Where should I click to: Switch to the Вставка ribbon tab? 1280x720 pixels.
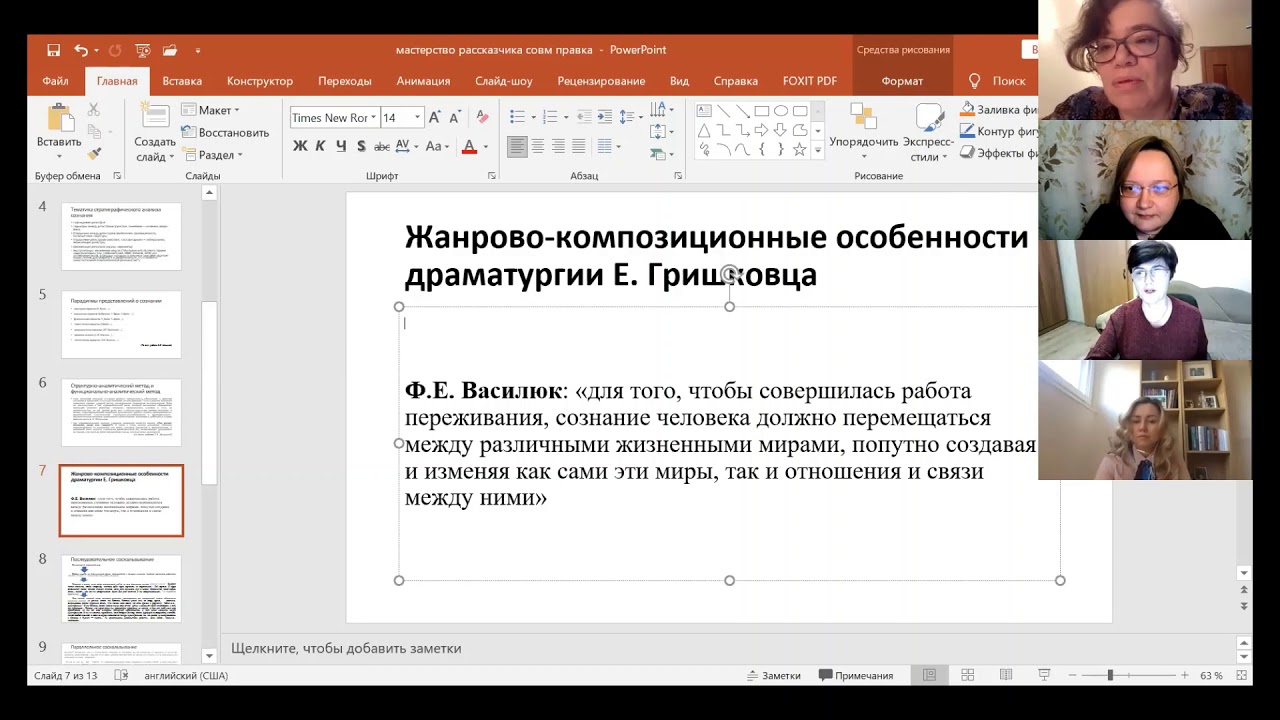click(182, 81)
